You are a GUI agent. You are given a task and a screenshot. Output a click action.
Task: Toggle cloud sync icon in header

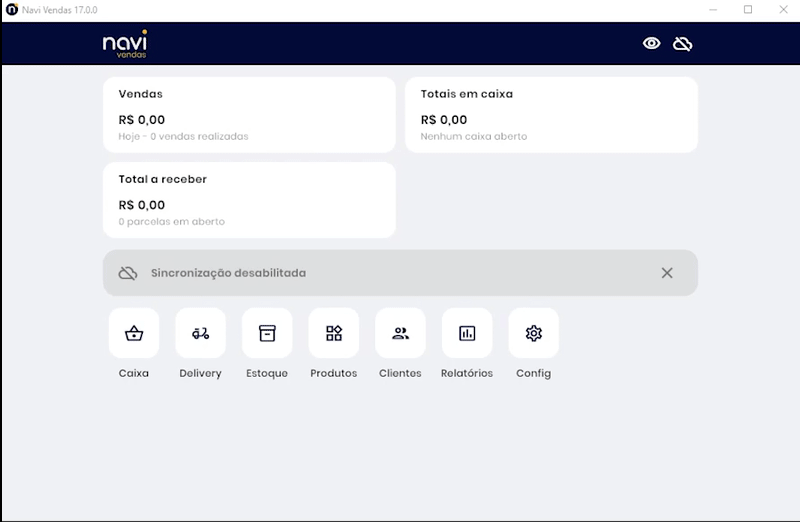[x=683, y=43]
